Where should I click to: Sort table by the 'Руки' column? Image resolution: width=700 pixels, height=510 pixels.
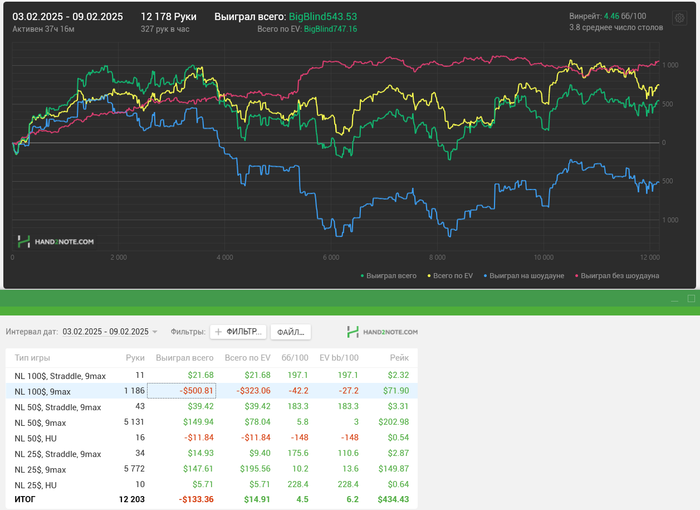pyautogui.click(x=135, y=357)
